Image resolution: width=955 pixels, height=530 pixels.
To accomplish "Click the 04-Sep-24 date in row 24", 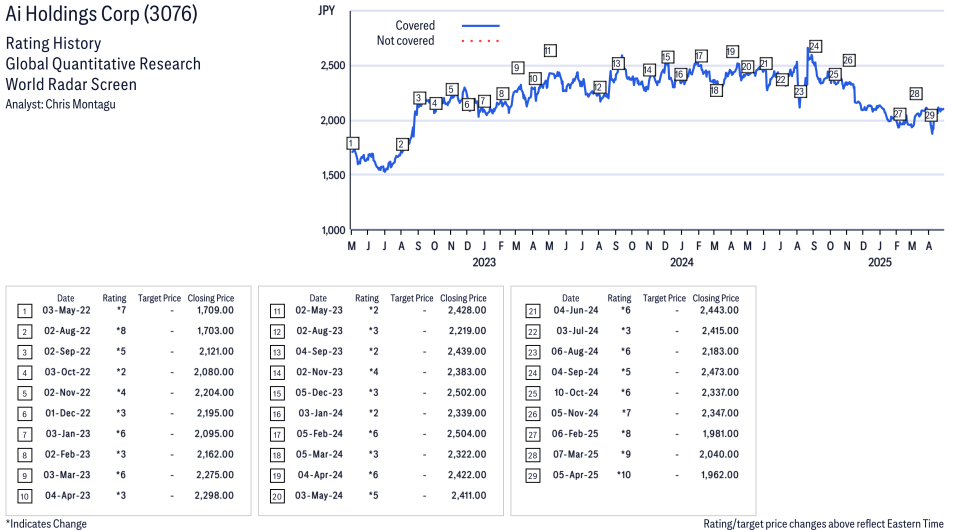I will pyautogui.click(x=575, y=372).
